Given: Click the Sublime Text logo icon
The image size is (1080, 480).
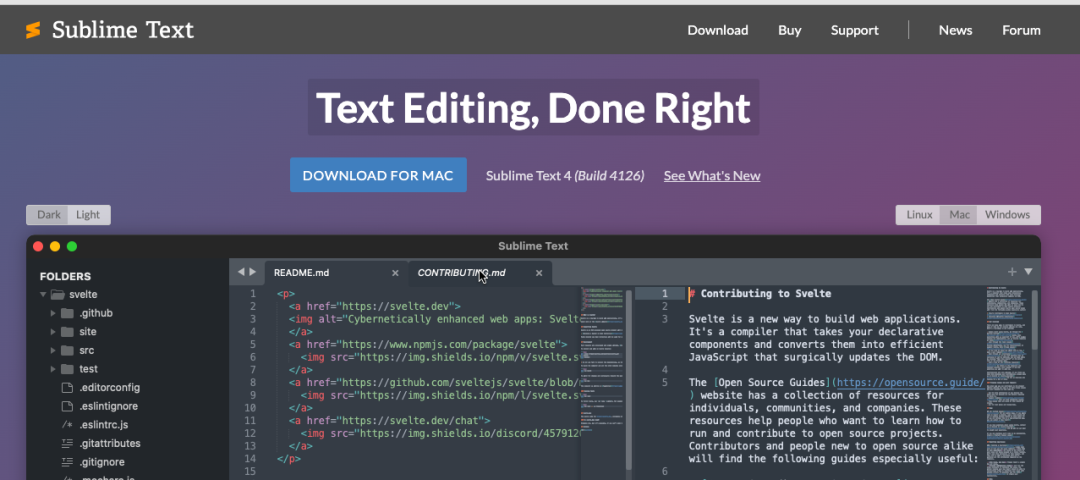Looking at the screenshot, I should click(x=33, y=30).
